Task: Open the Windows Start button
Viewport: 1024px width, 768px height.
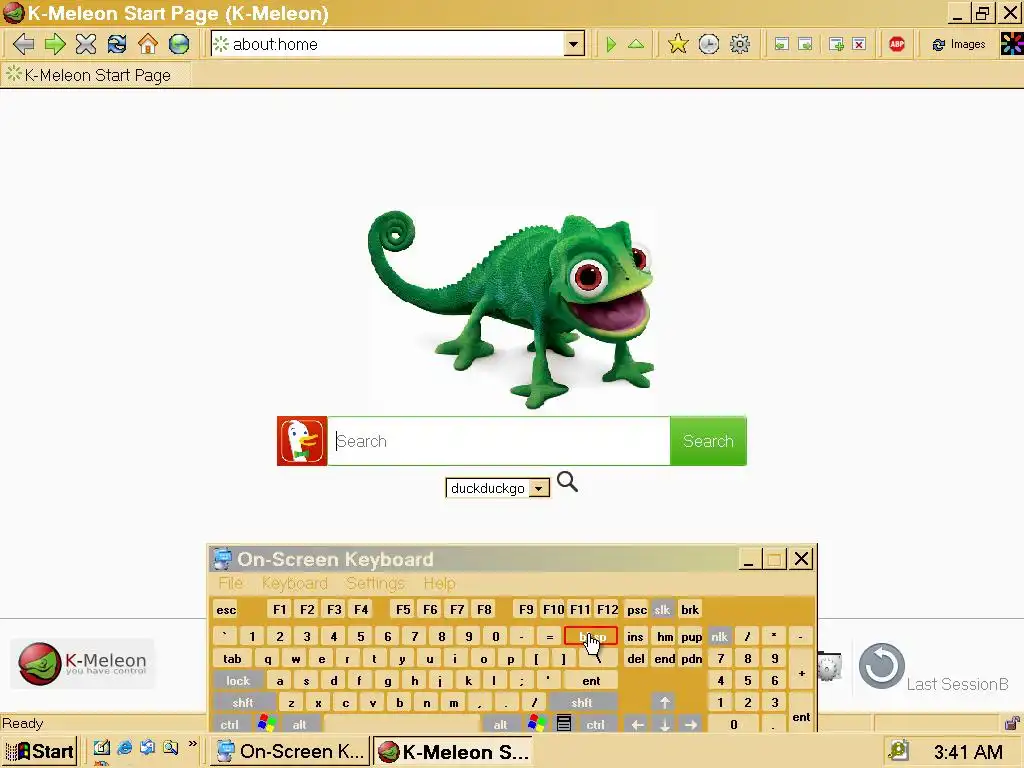Action: click(40, 751)
